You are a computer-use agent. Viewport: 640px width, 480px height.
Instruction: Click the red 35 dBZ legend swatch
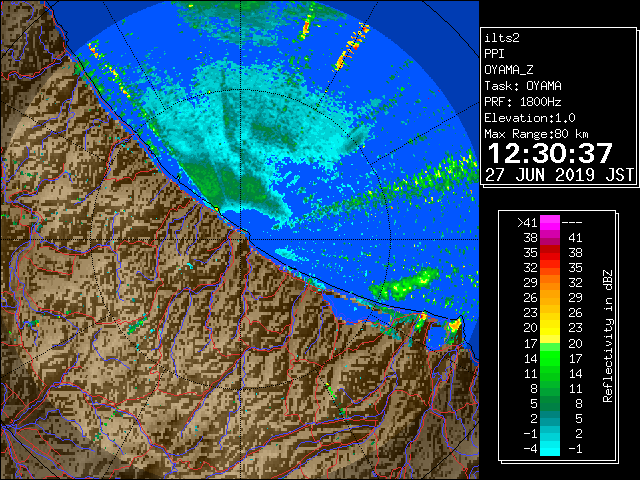click(550, 253)
